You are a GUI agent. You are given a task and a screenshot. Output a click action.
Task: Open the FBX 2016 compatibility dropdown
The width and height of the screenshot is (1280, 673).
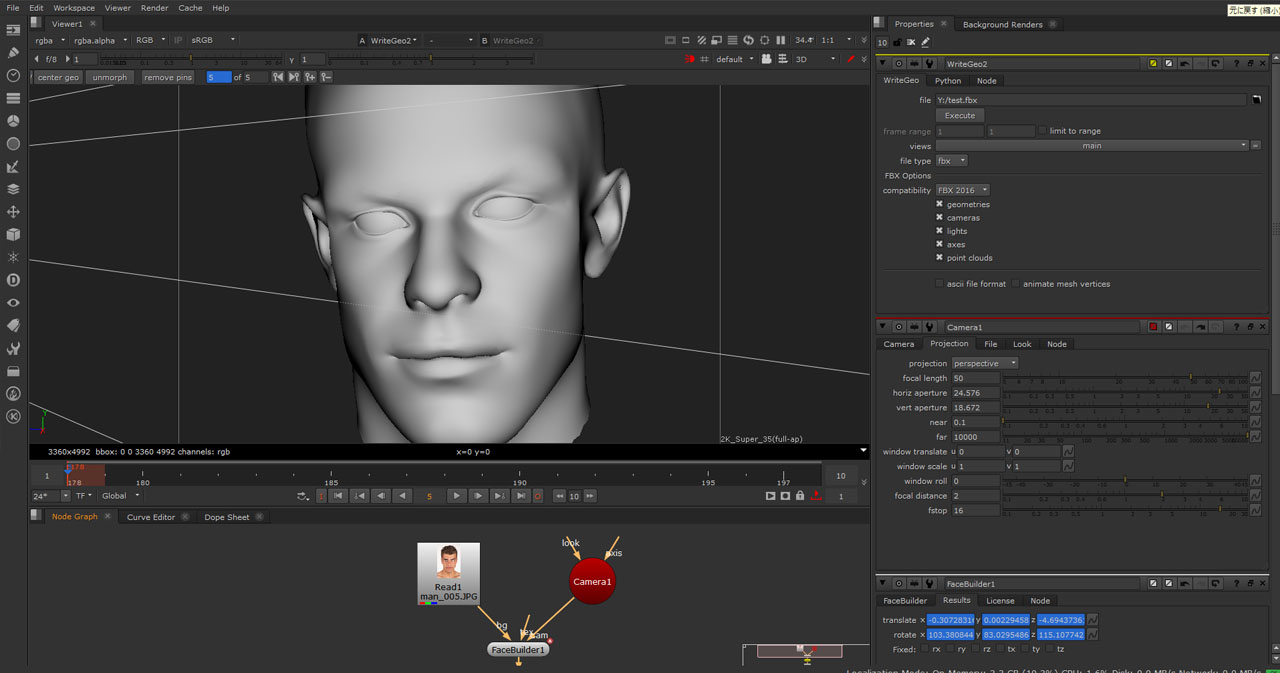(x=962, y=190)
